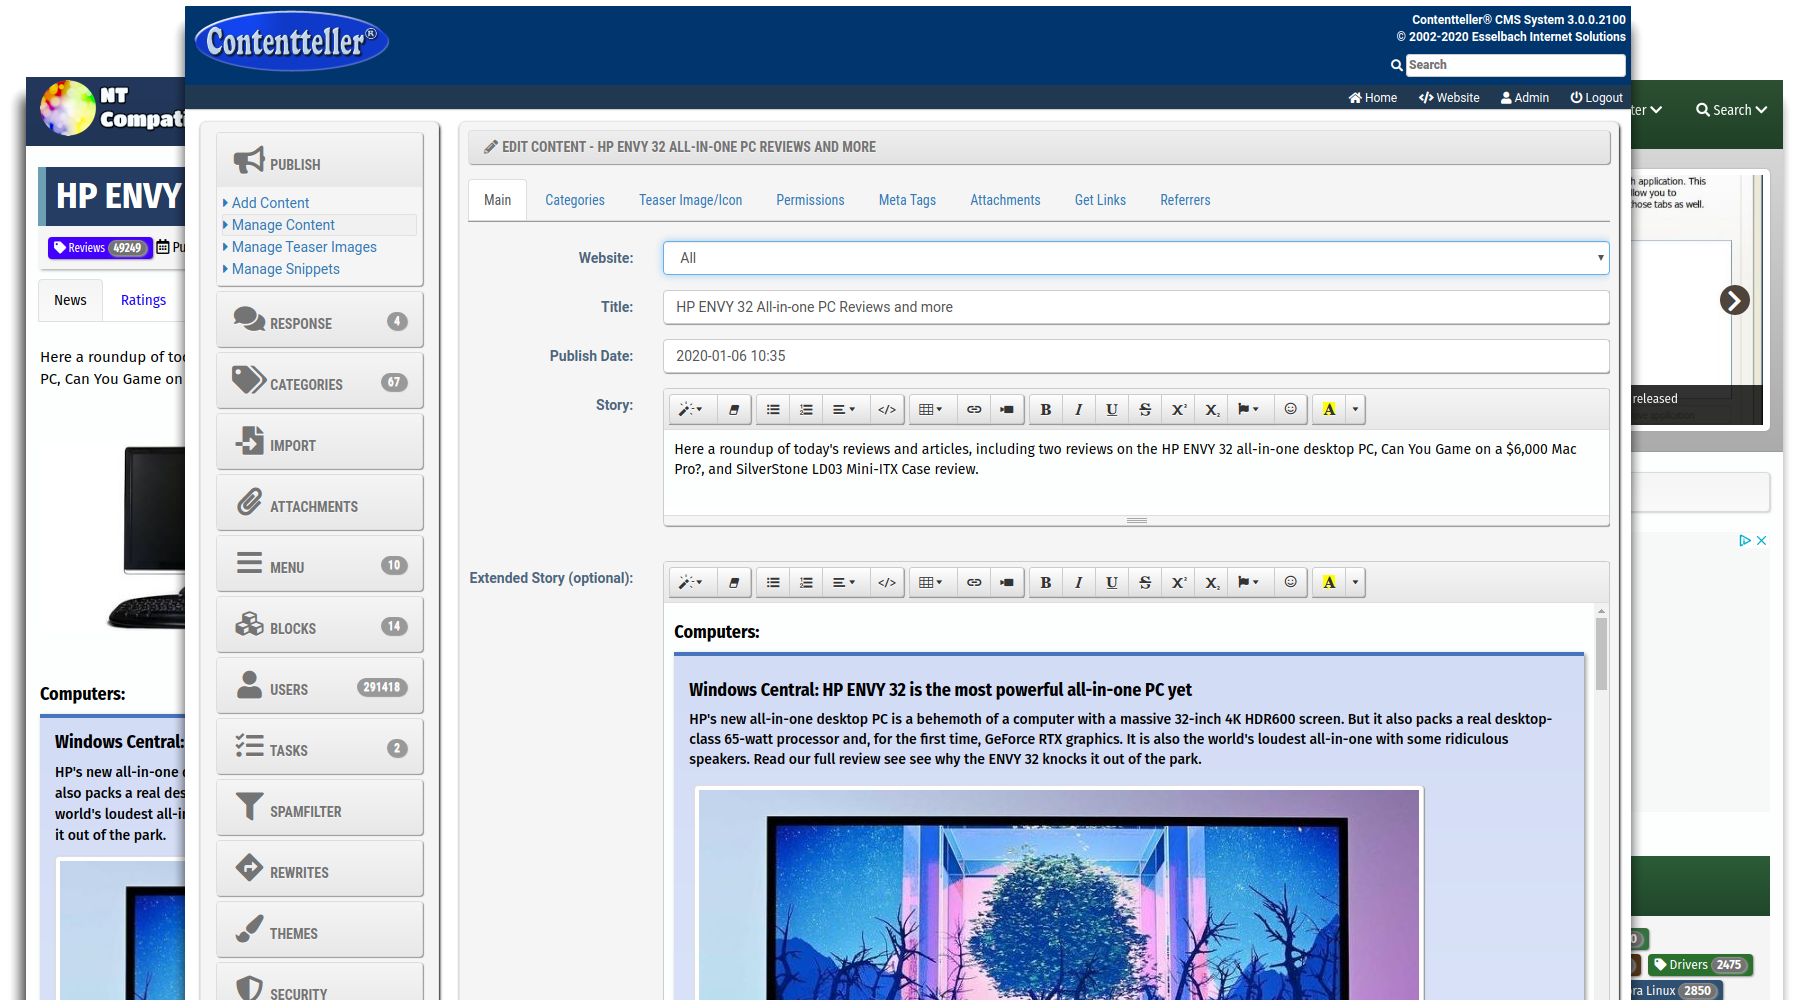Click yellow highlight color button in Story toolbar
This screenshot has width=1800, height=1000.
[1328, 409]
